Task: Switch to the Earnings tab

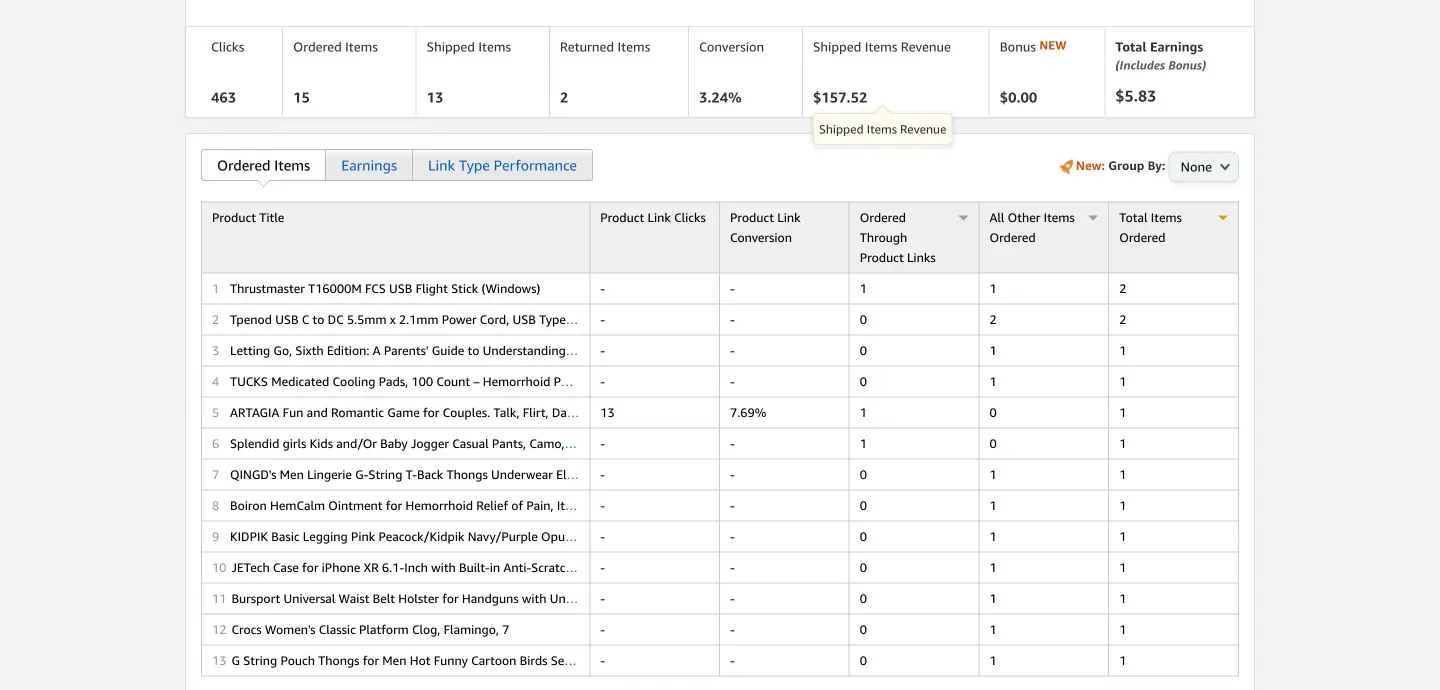Action: (x=369, y=166)
